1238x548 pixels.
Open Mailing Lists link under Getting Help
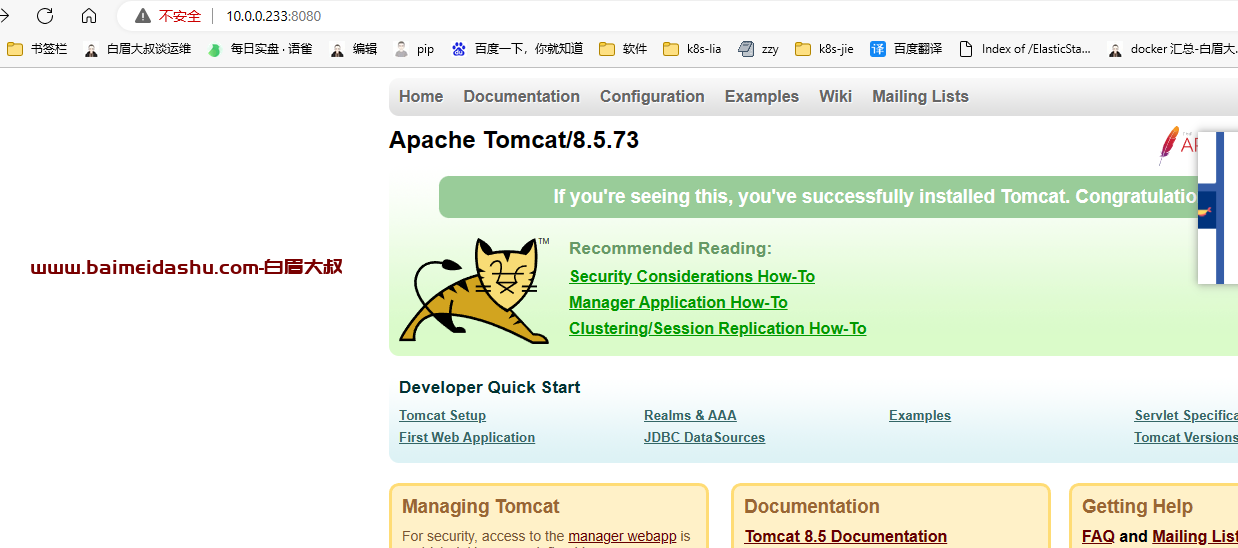coord(1195,536)
